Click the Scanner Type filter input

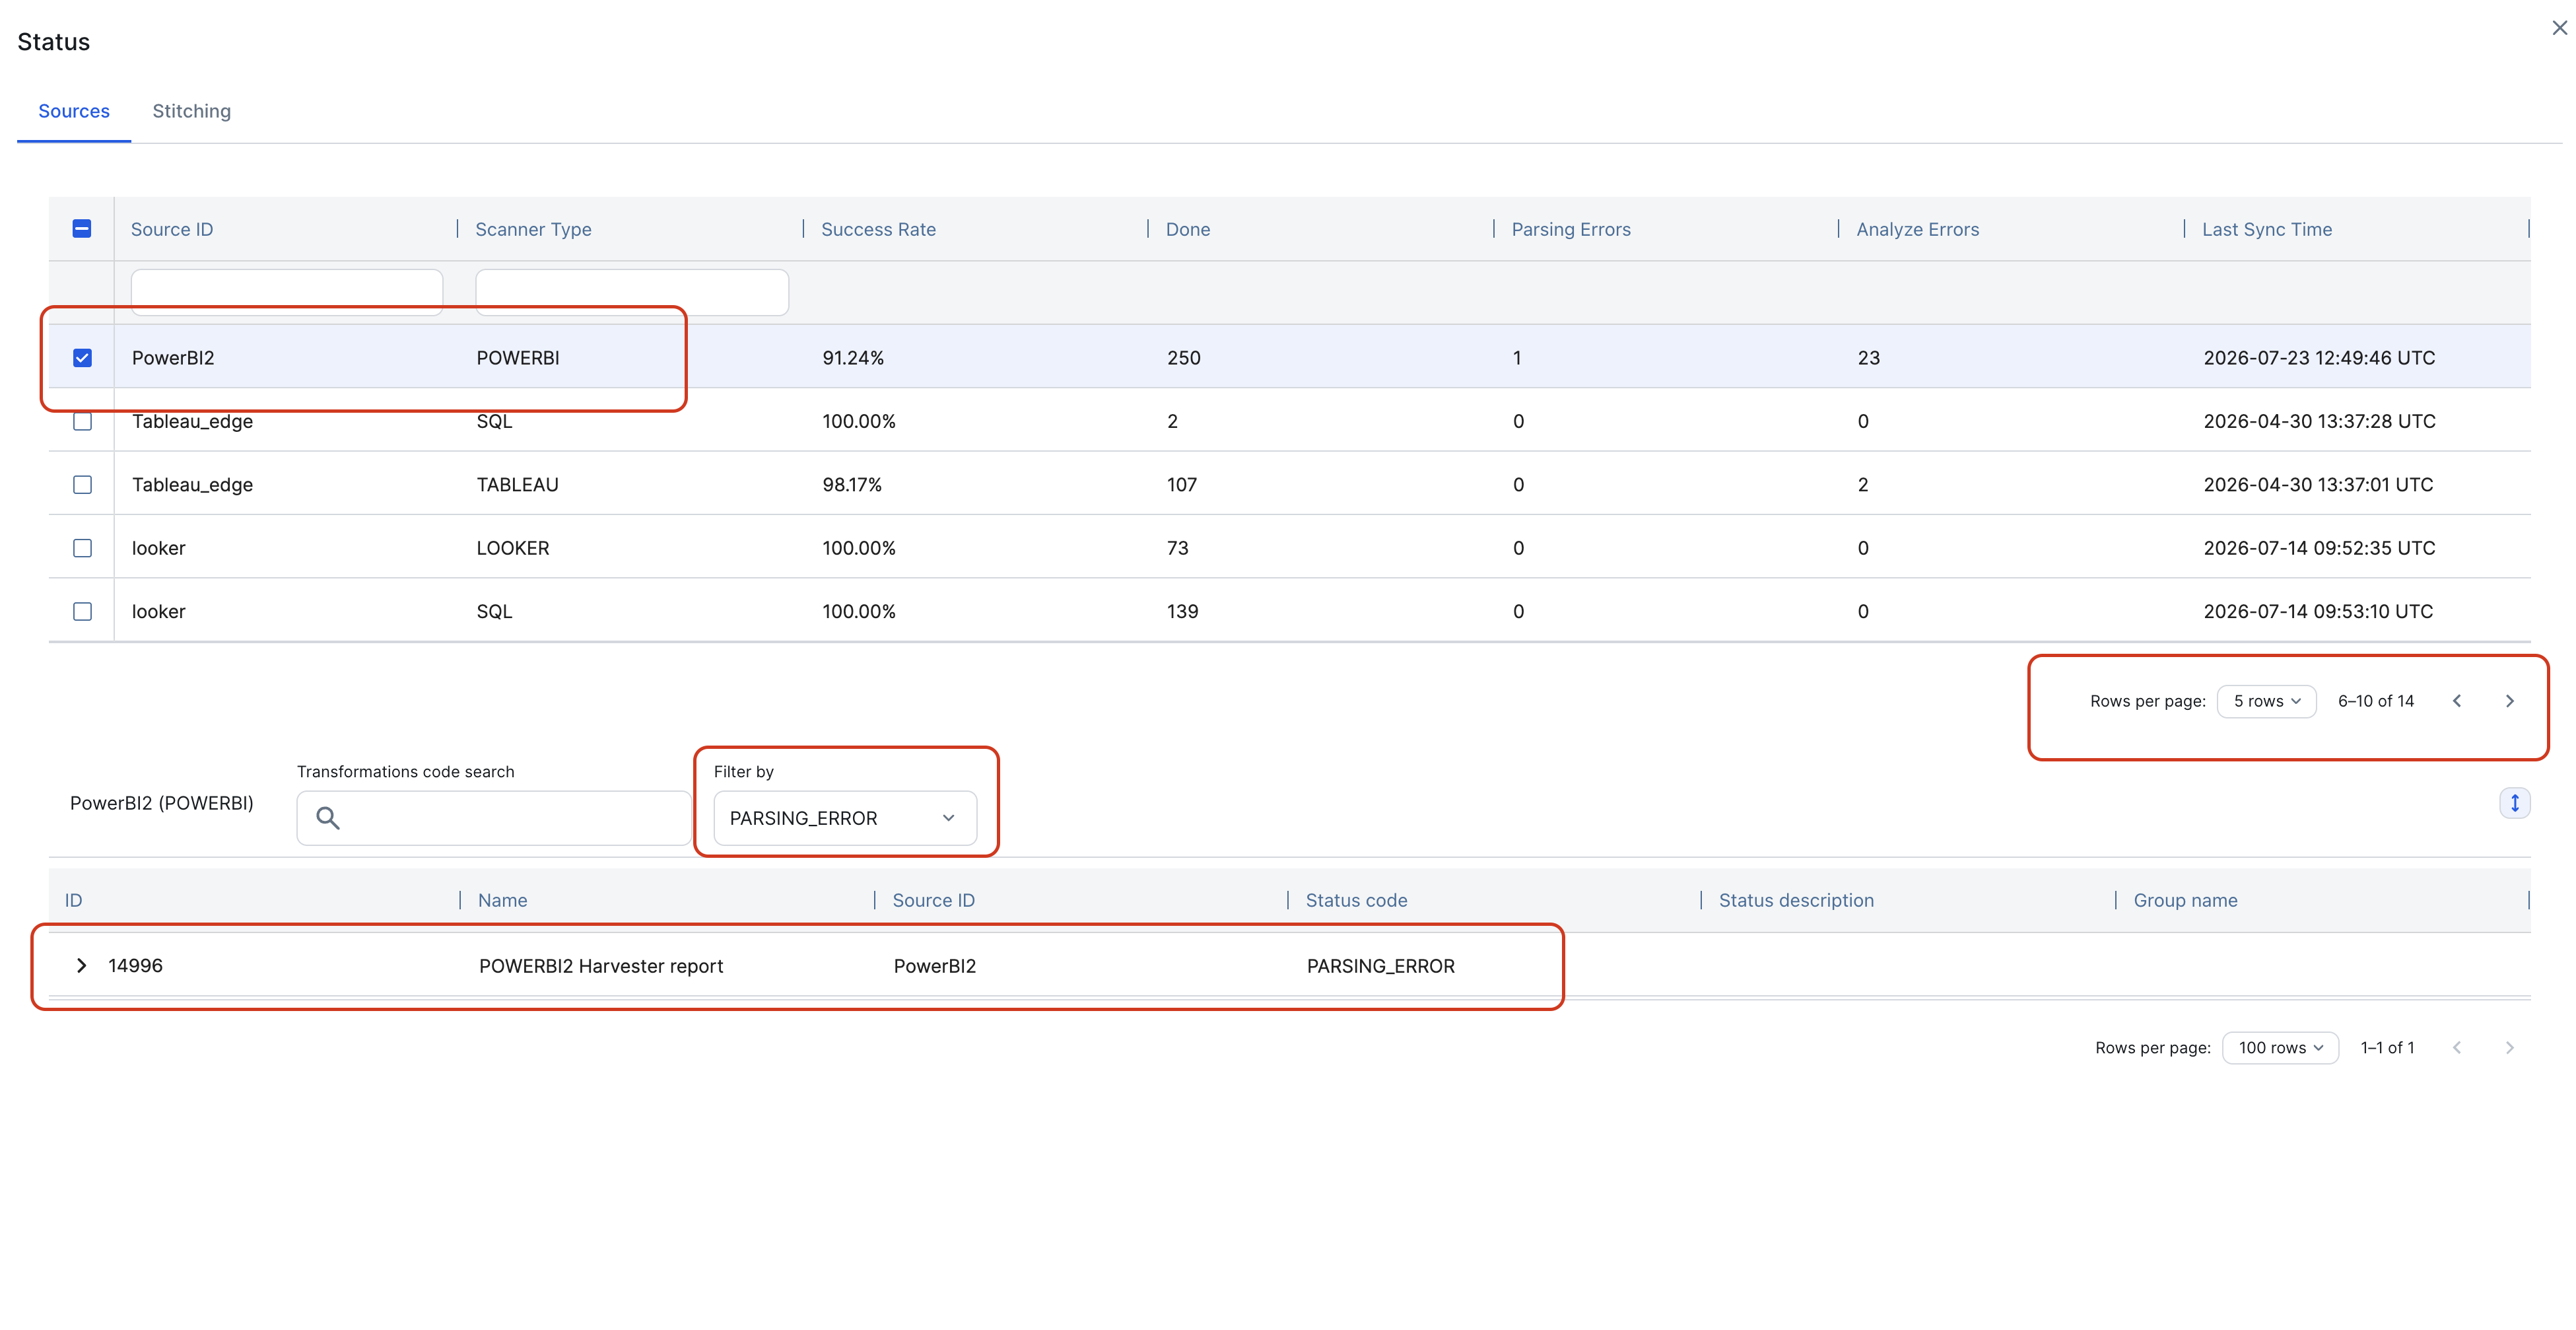point(632,292)
